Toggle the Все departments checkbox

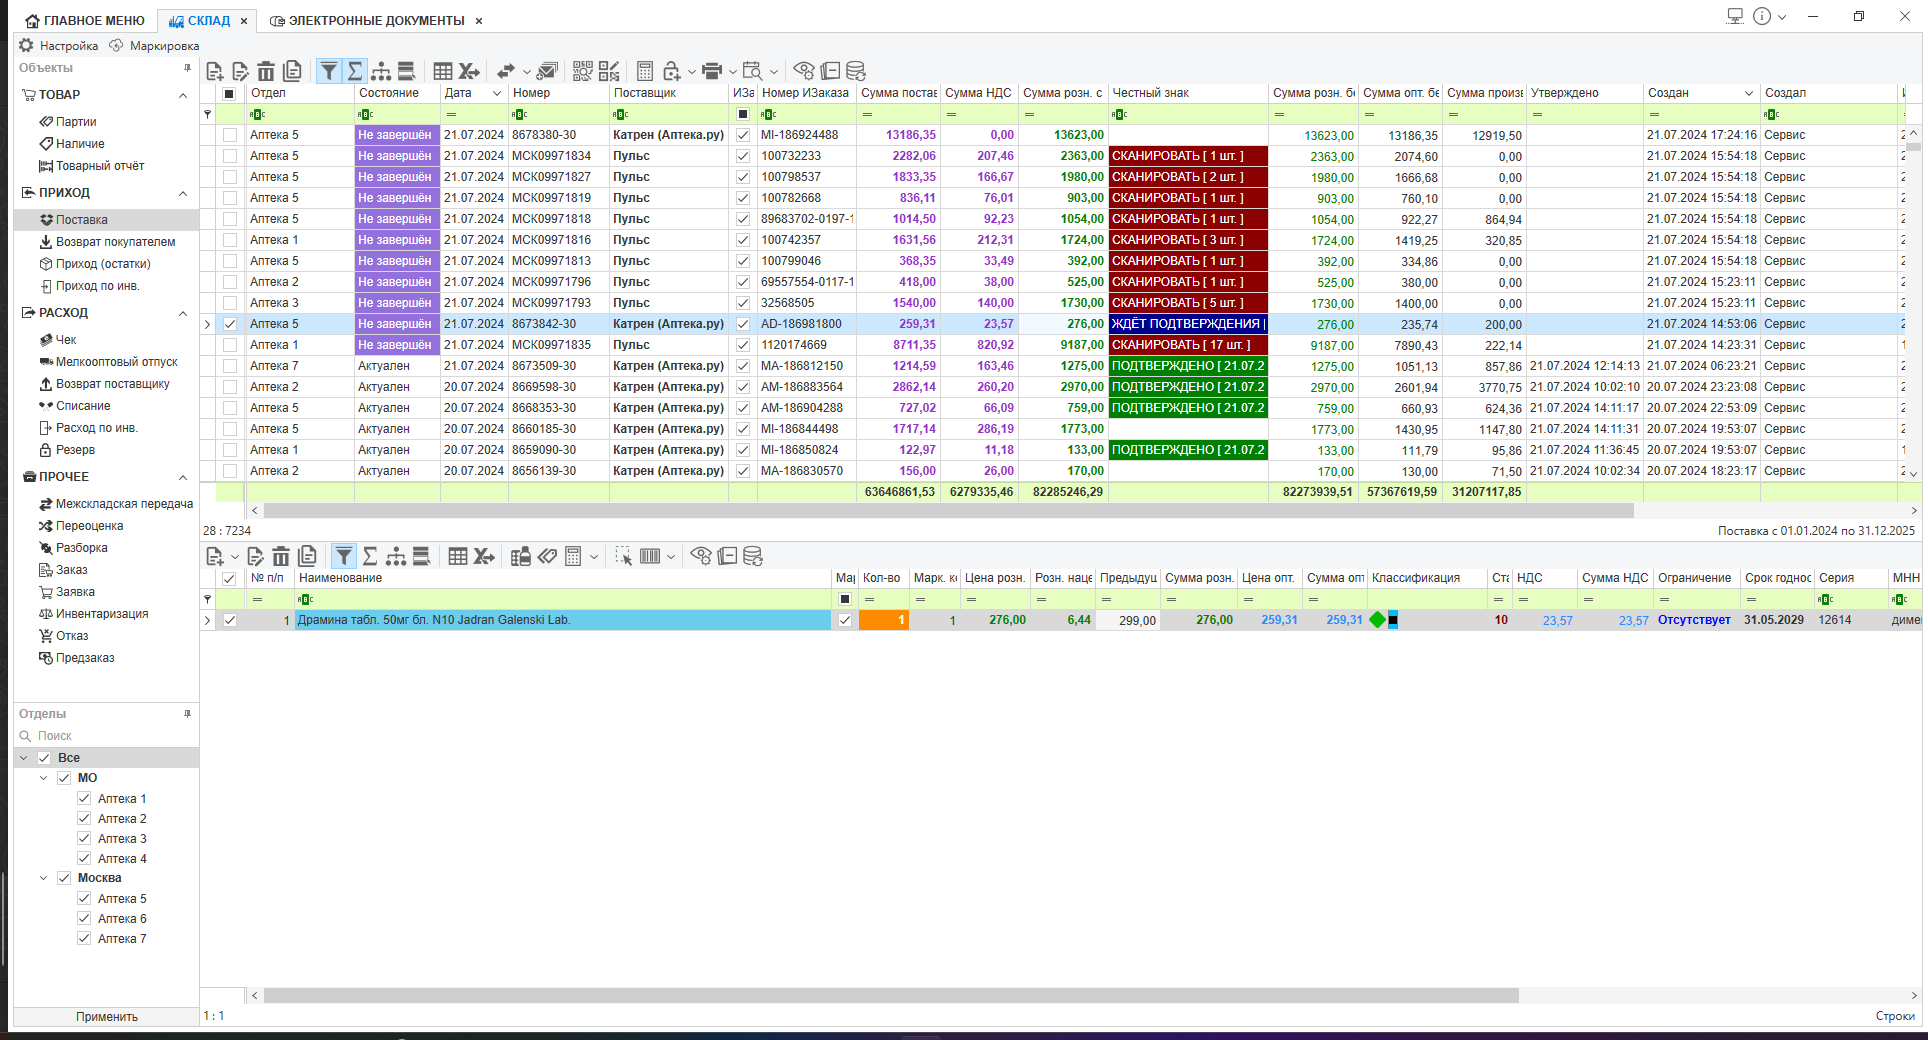point(44,758)
